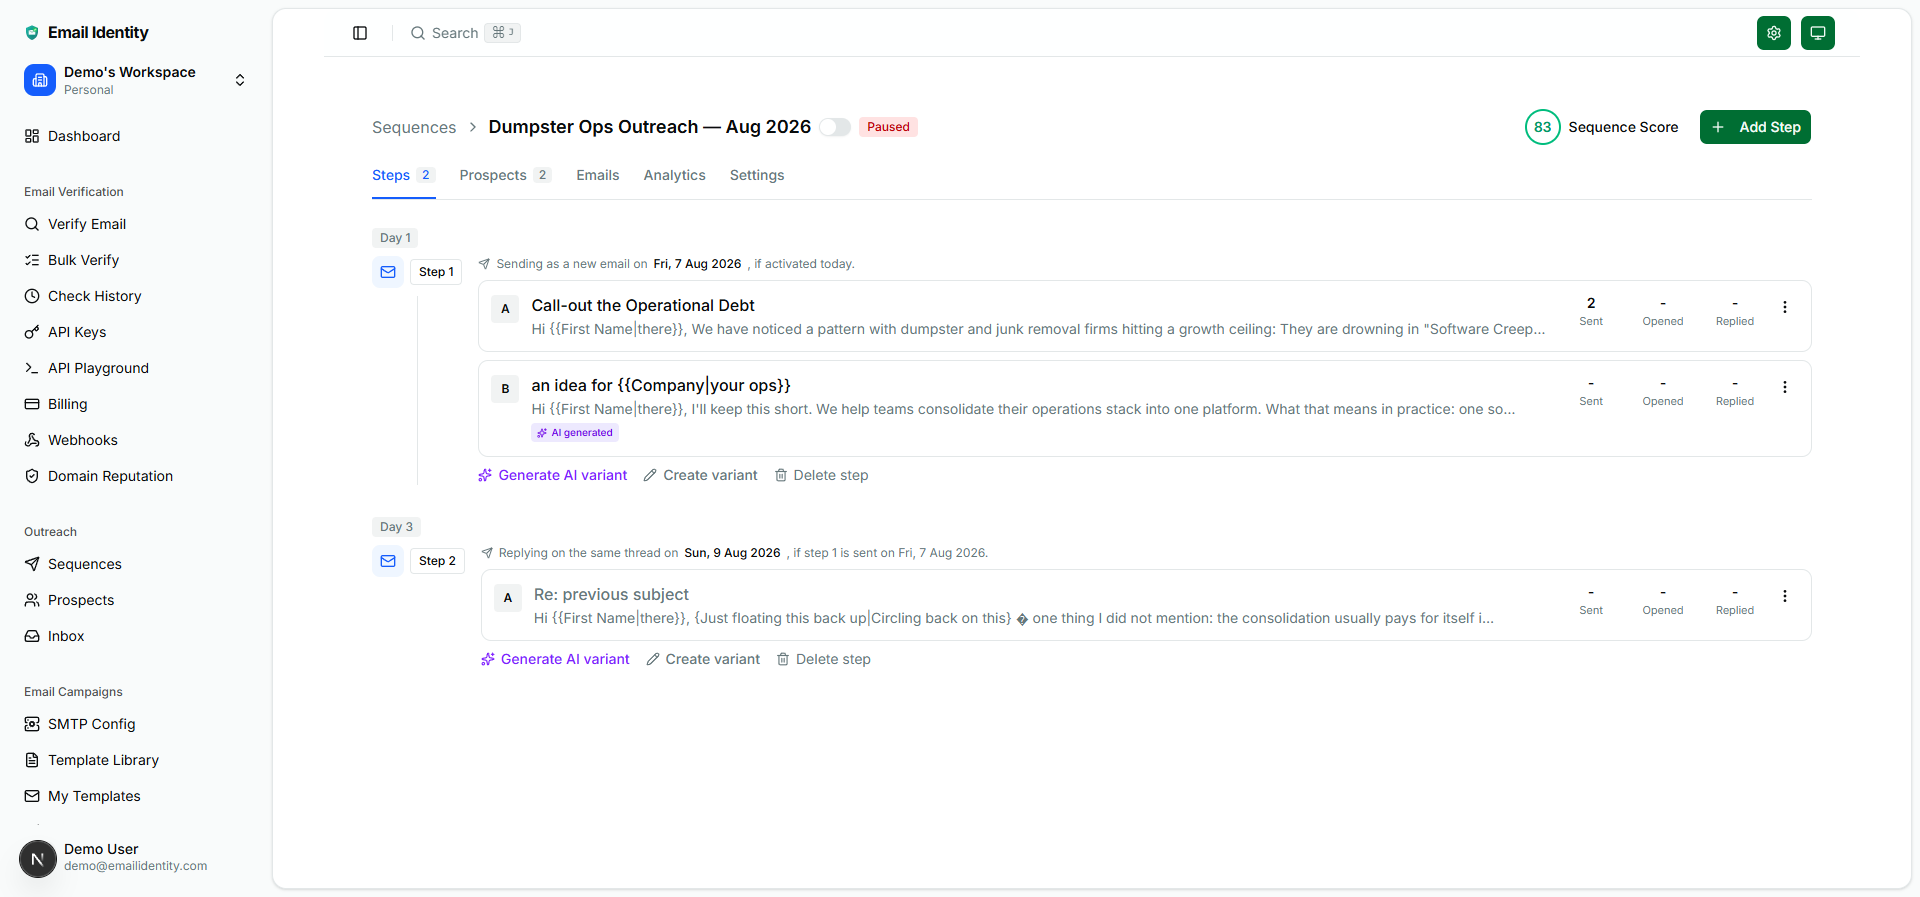Click the 'AI generated' tag on variant B
The width and height of the screenshot is (1920, 897).
pos(575,433)
